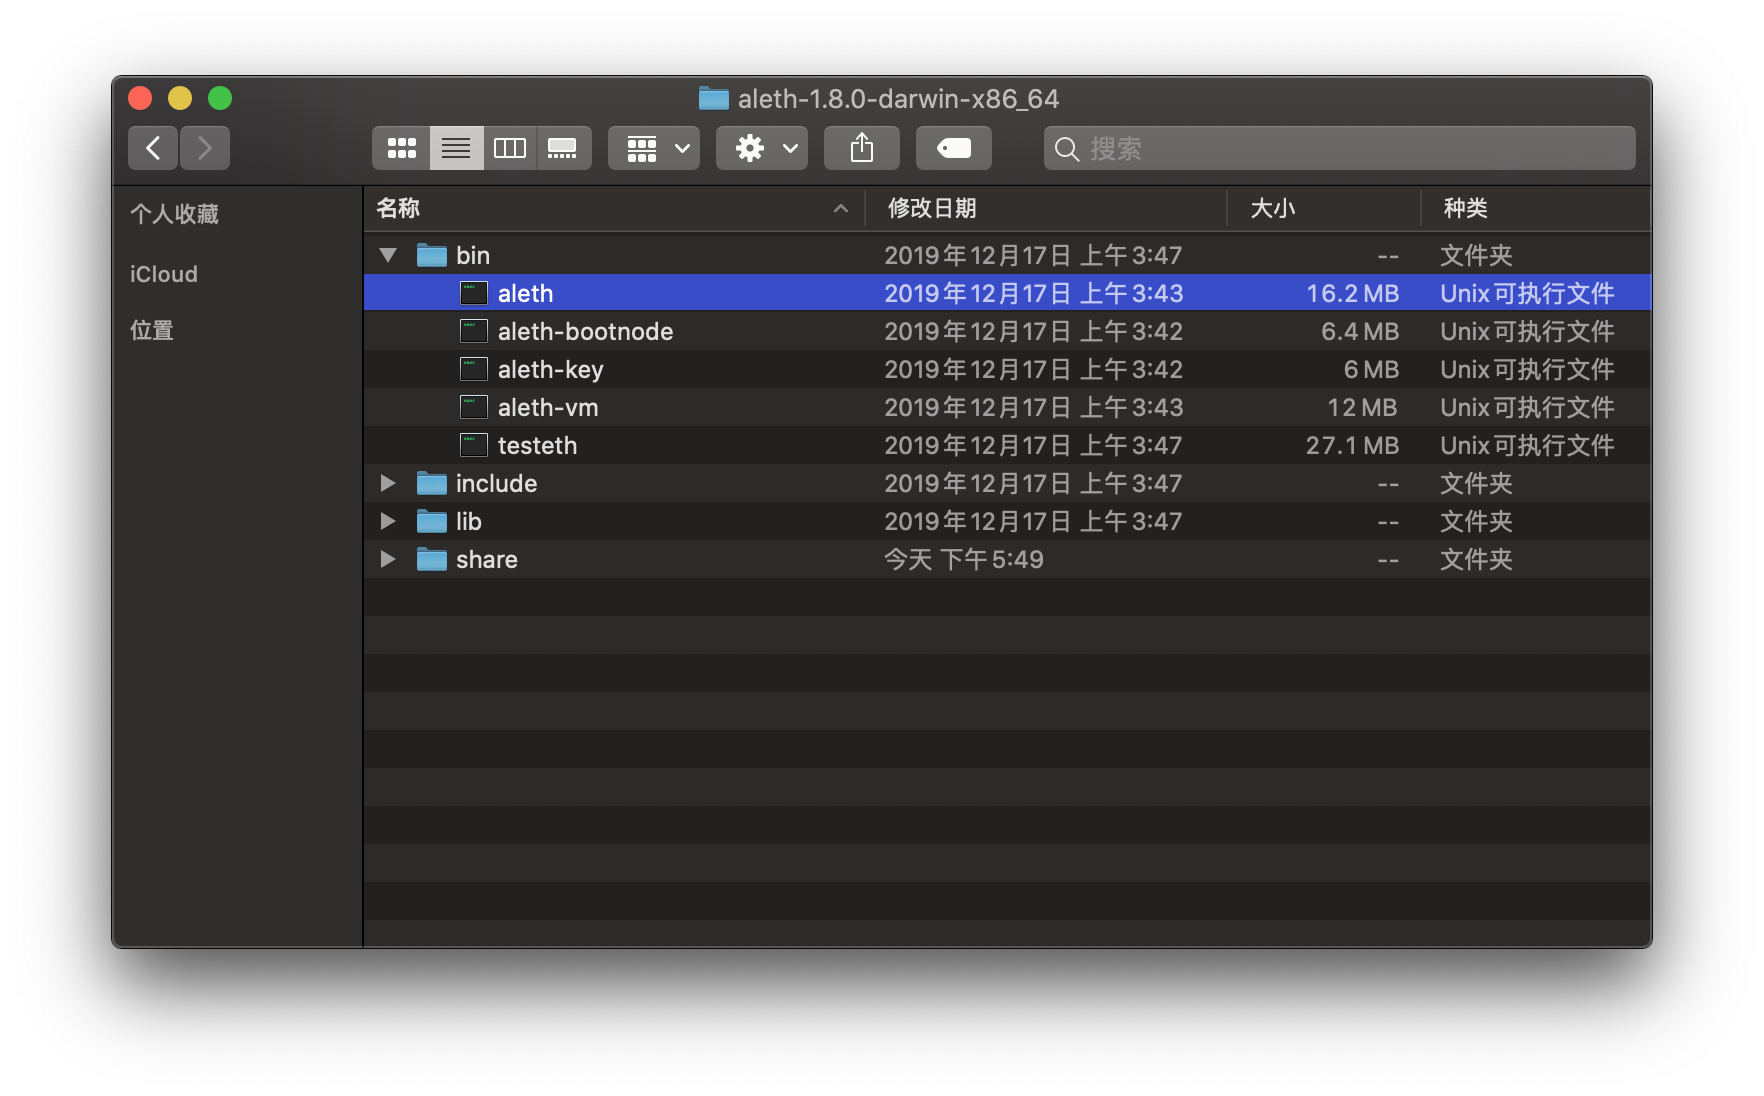The height and width of the screenshot is (1096, 1764).
Task: Click the testeth file name
Action: pyautogui.click(x=538, y=445)
